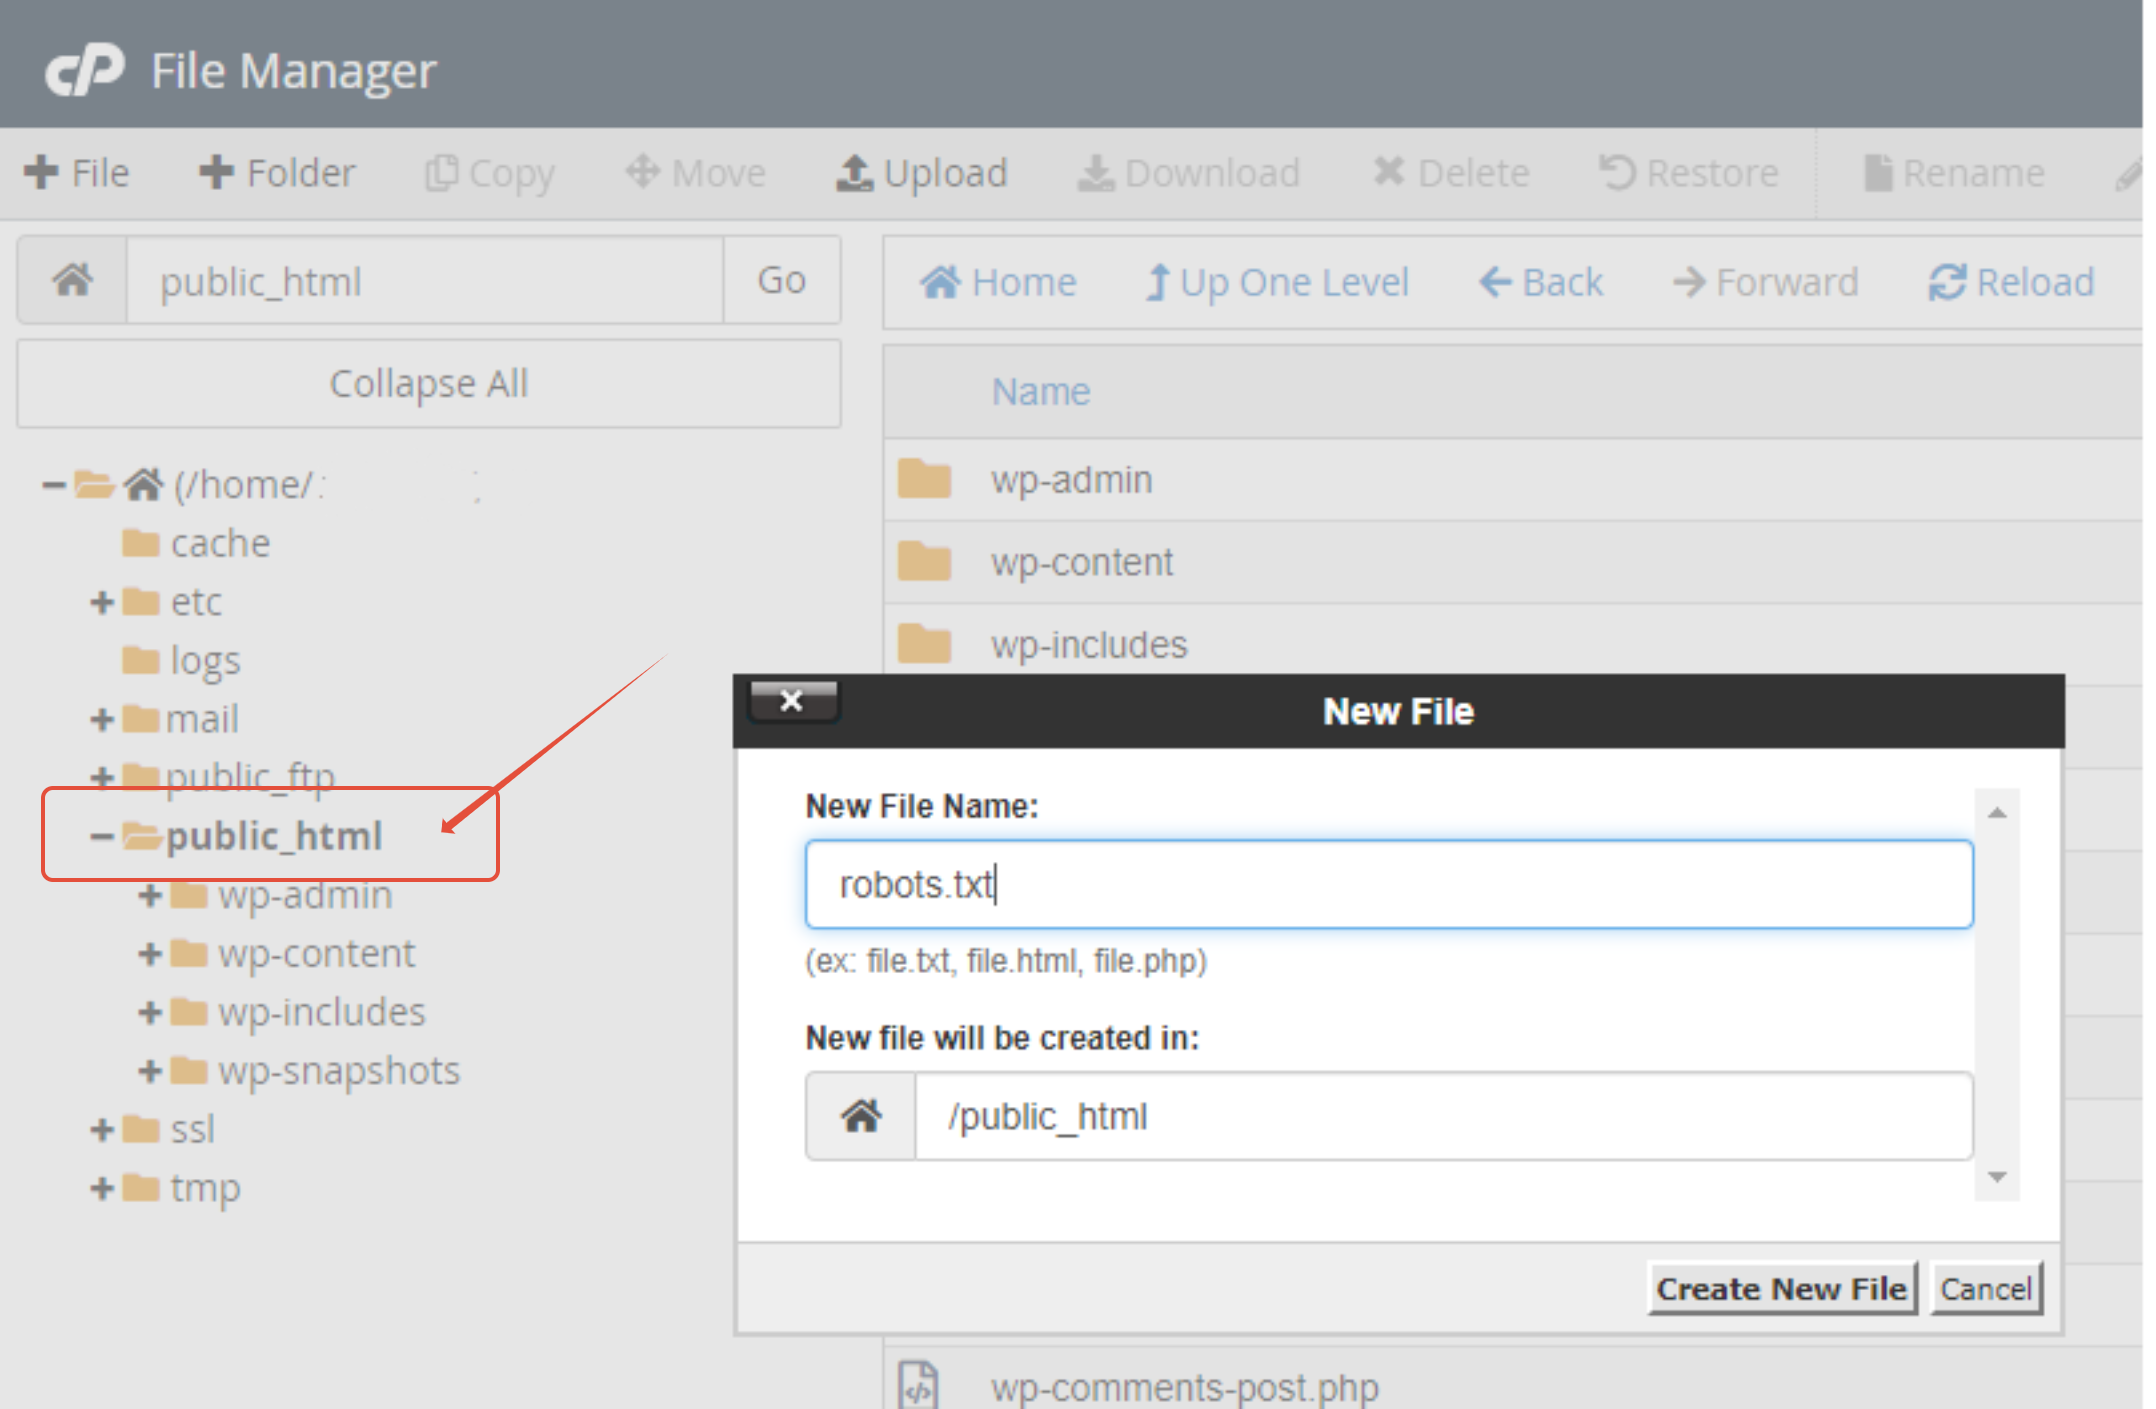
Task: Cancel the New File dialog
Action: pos(1985,1289)
